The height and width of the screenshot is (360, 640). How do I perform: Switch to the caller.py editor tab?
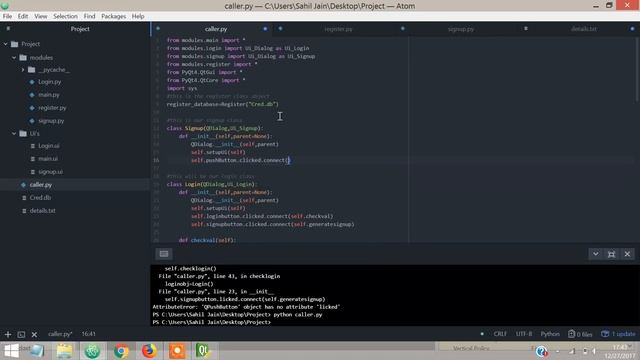coord(216,29)
